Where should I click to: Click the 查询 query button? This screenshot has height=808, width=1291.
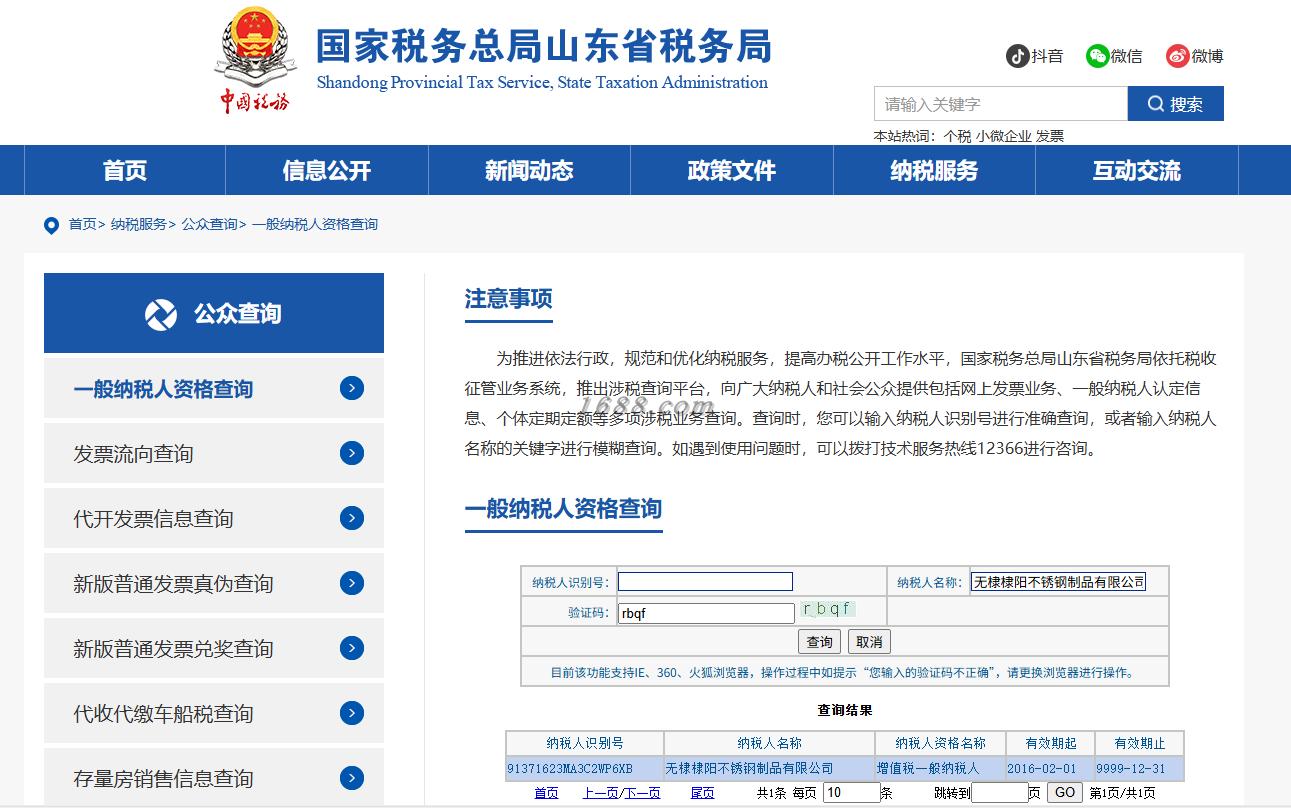[x=820, y=642]
